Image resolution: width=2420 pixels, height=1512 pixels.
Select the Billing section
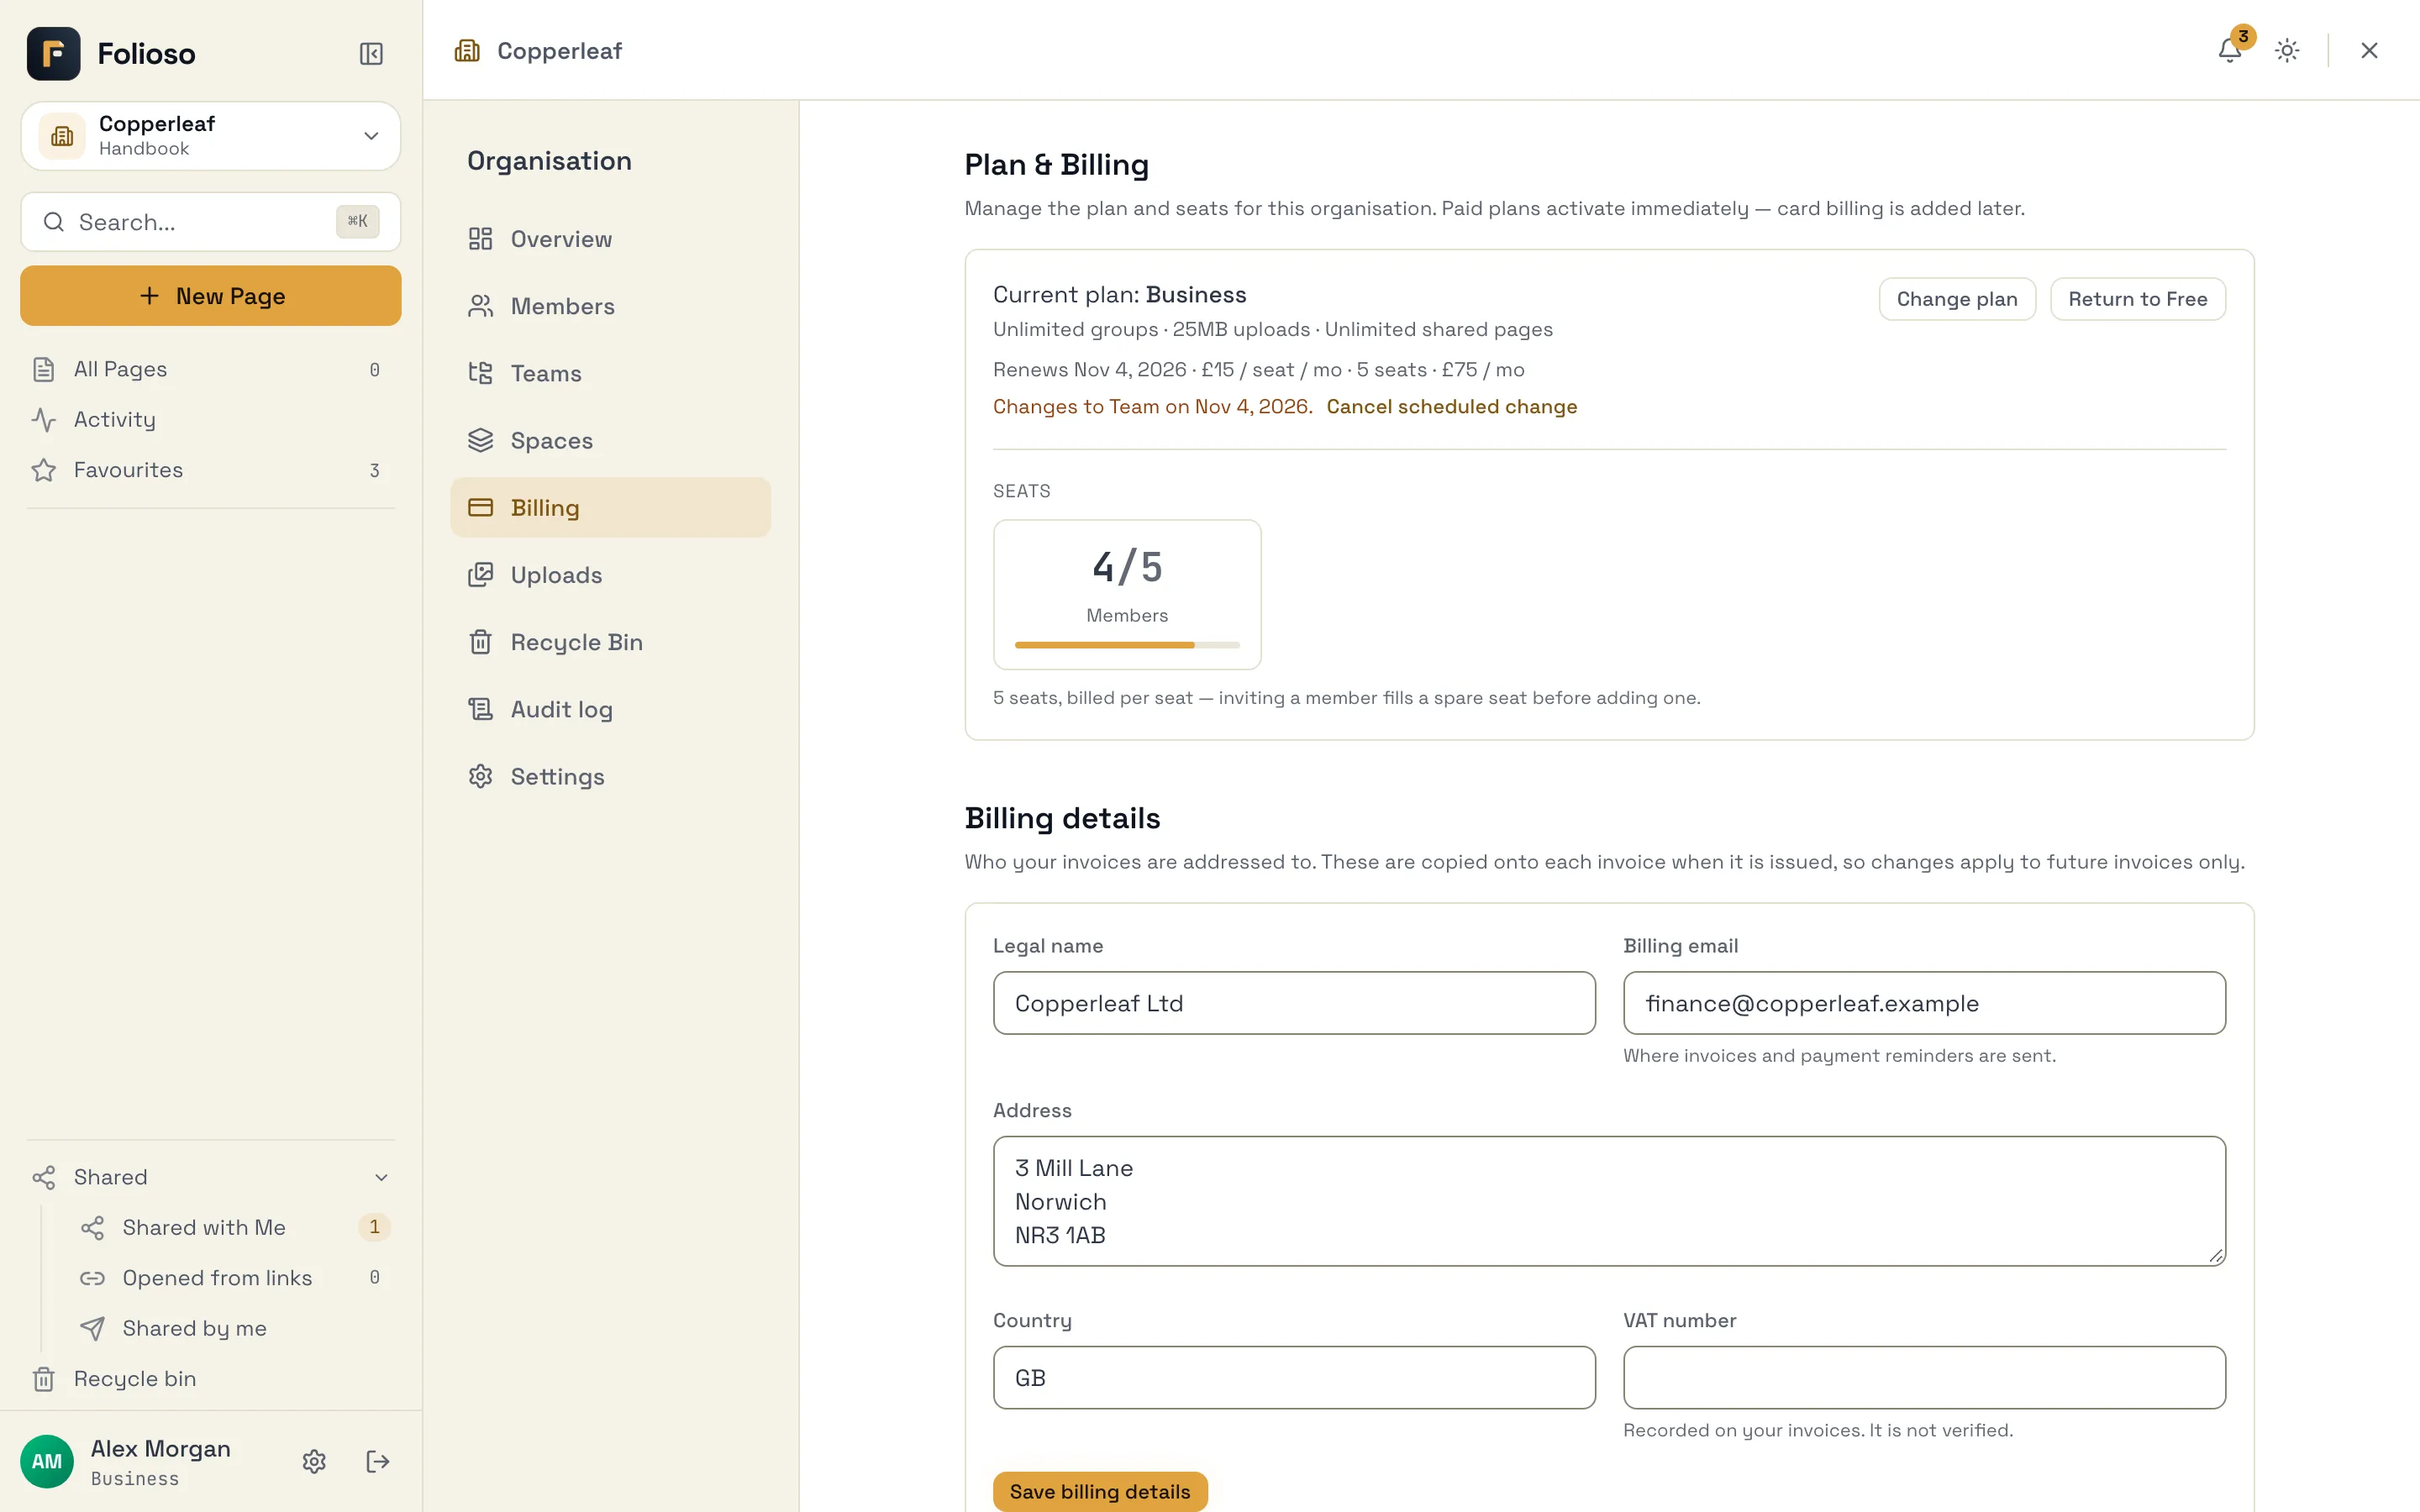(x=611, y=507)
